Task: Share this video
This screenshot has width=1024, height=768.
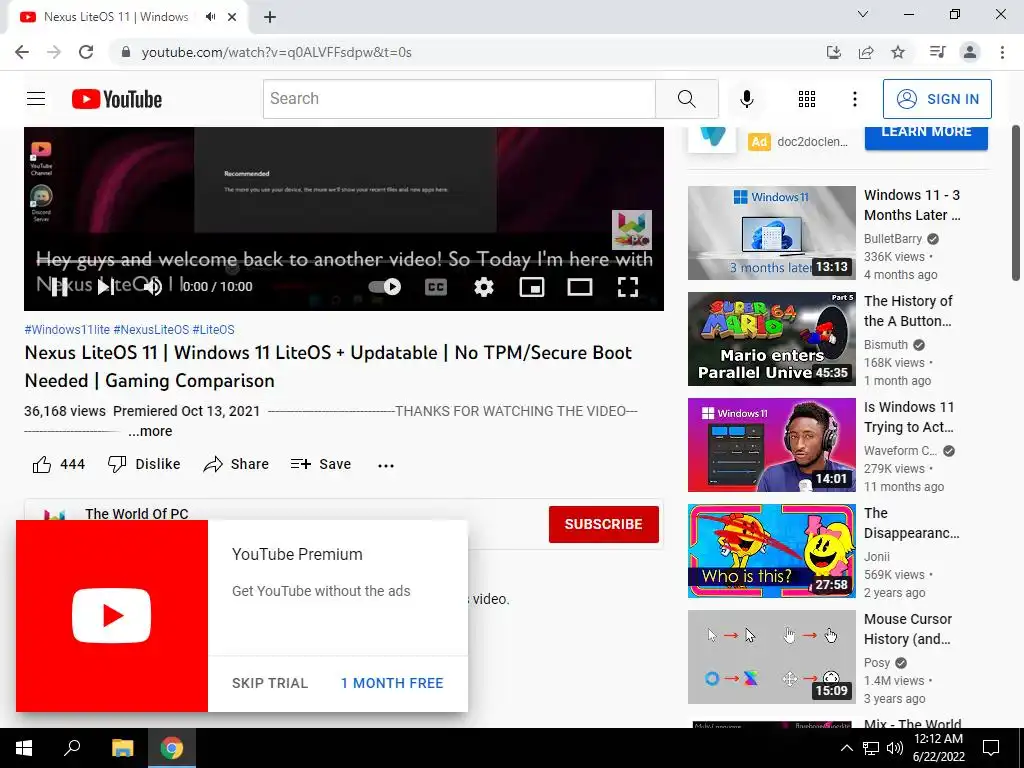Action: [236, 464]
